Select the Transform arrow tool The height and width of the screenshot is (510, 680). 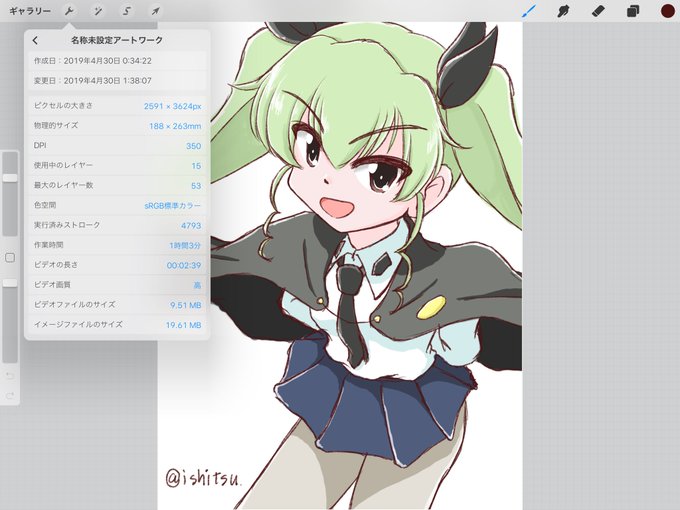[155, 11]
